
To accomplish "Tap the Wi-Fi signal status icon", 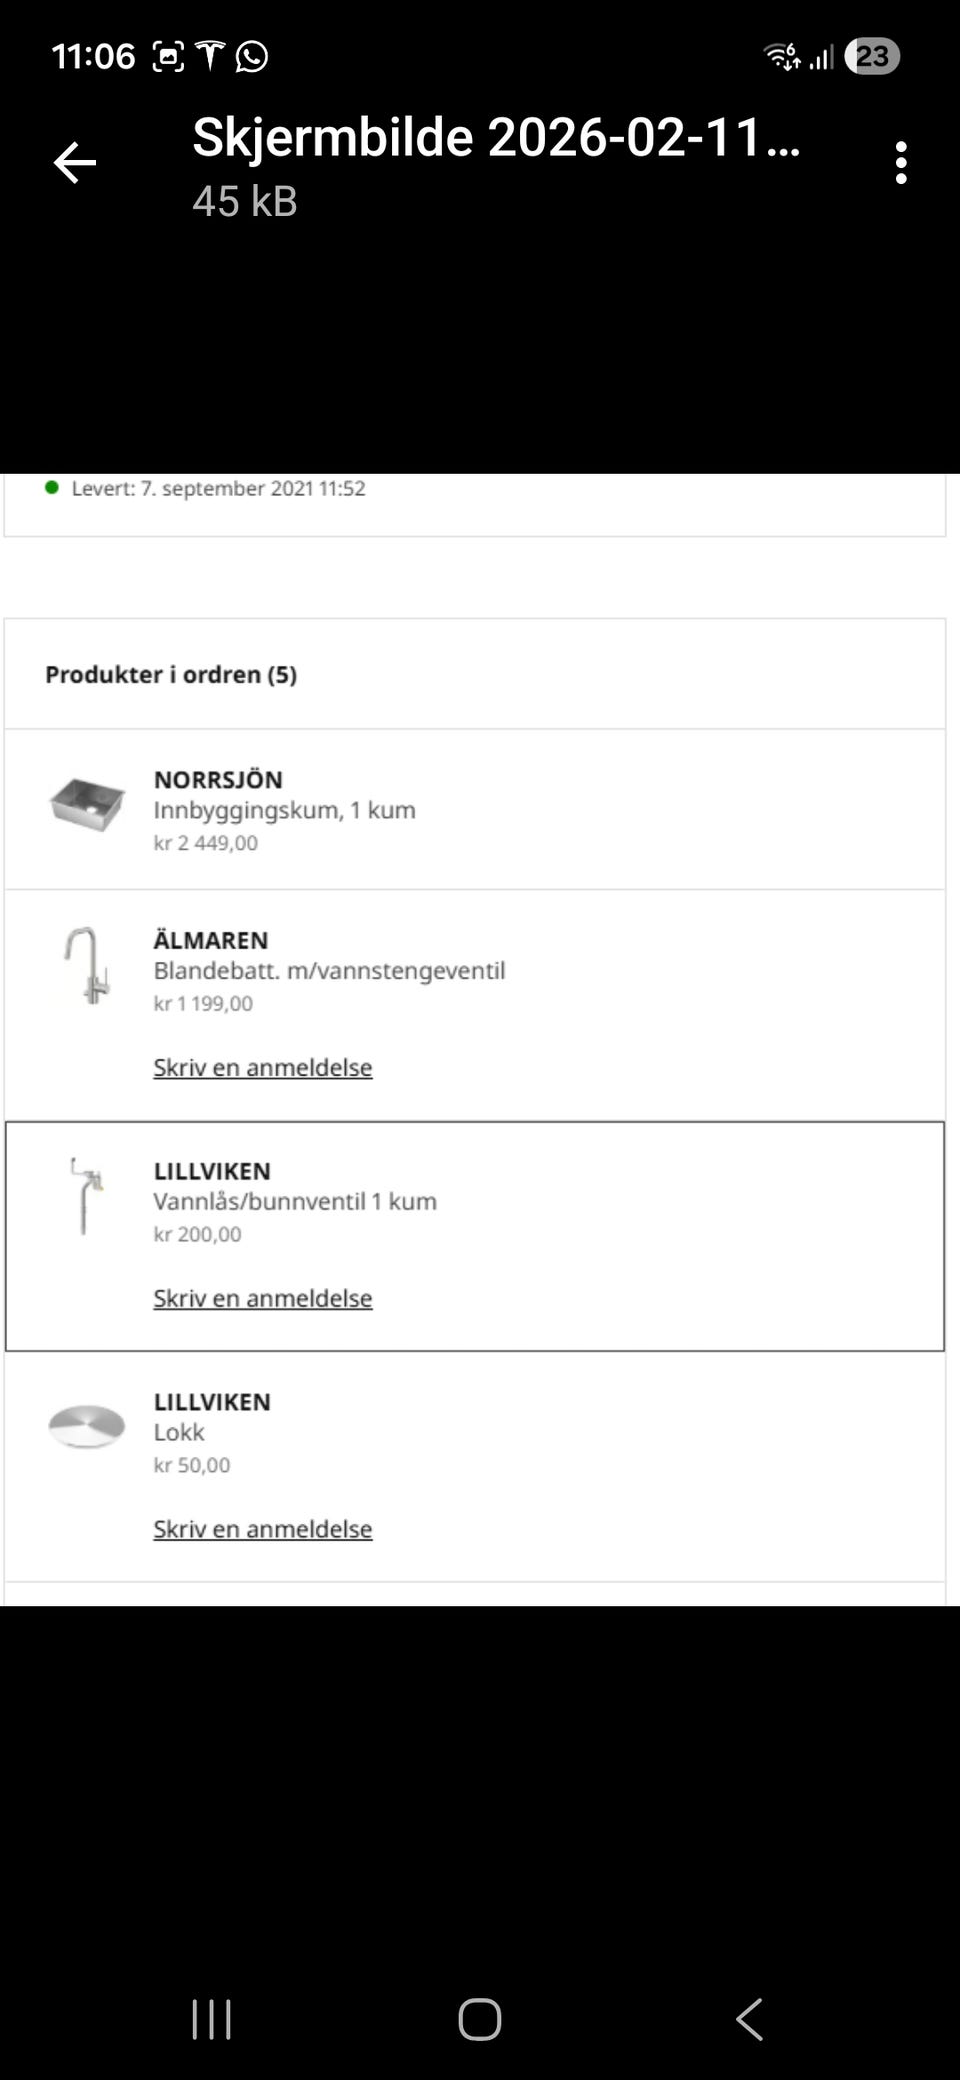I will [x=783, y=56].
